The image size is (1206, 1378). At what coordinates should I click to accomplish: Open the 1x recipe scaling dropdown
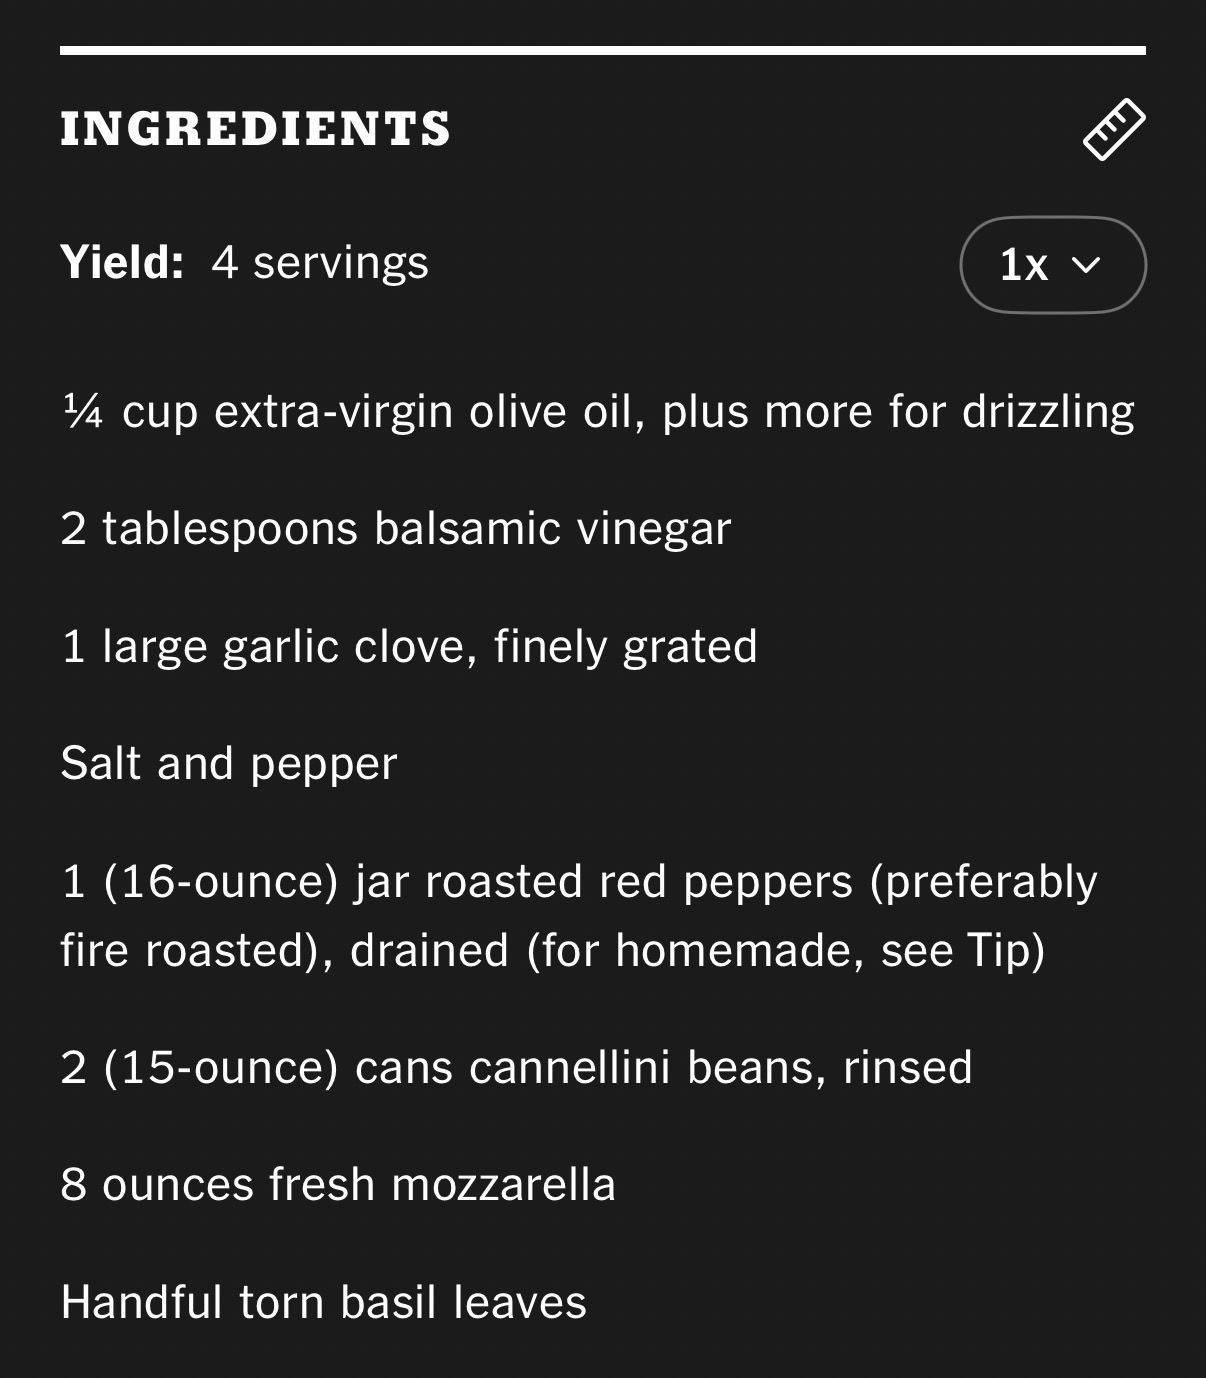coord(1052,265)
